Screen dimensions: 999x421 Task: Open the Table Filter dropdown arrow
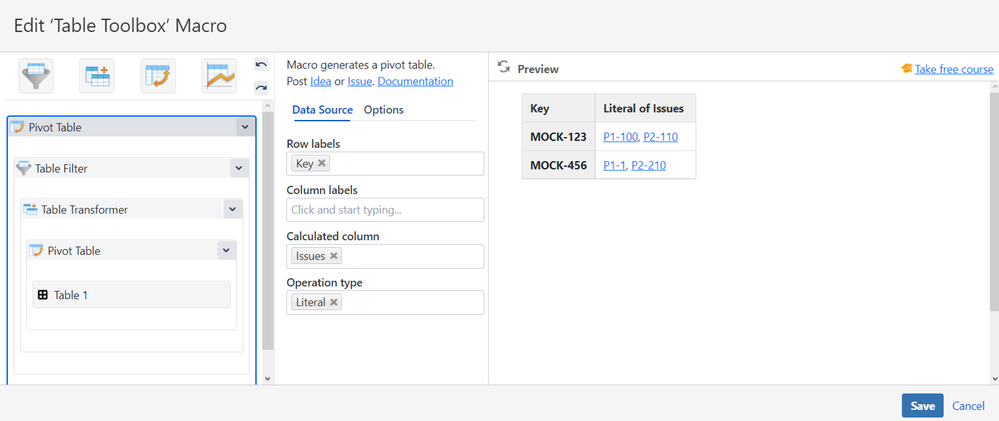[238, 169]
